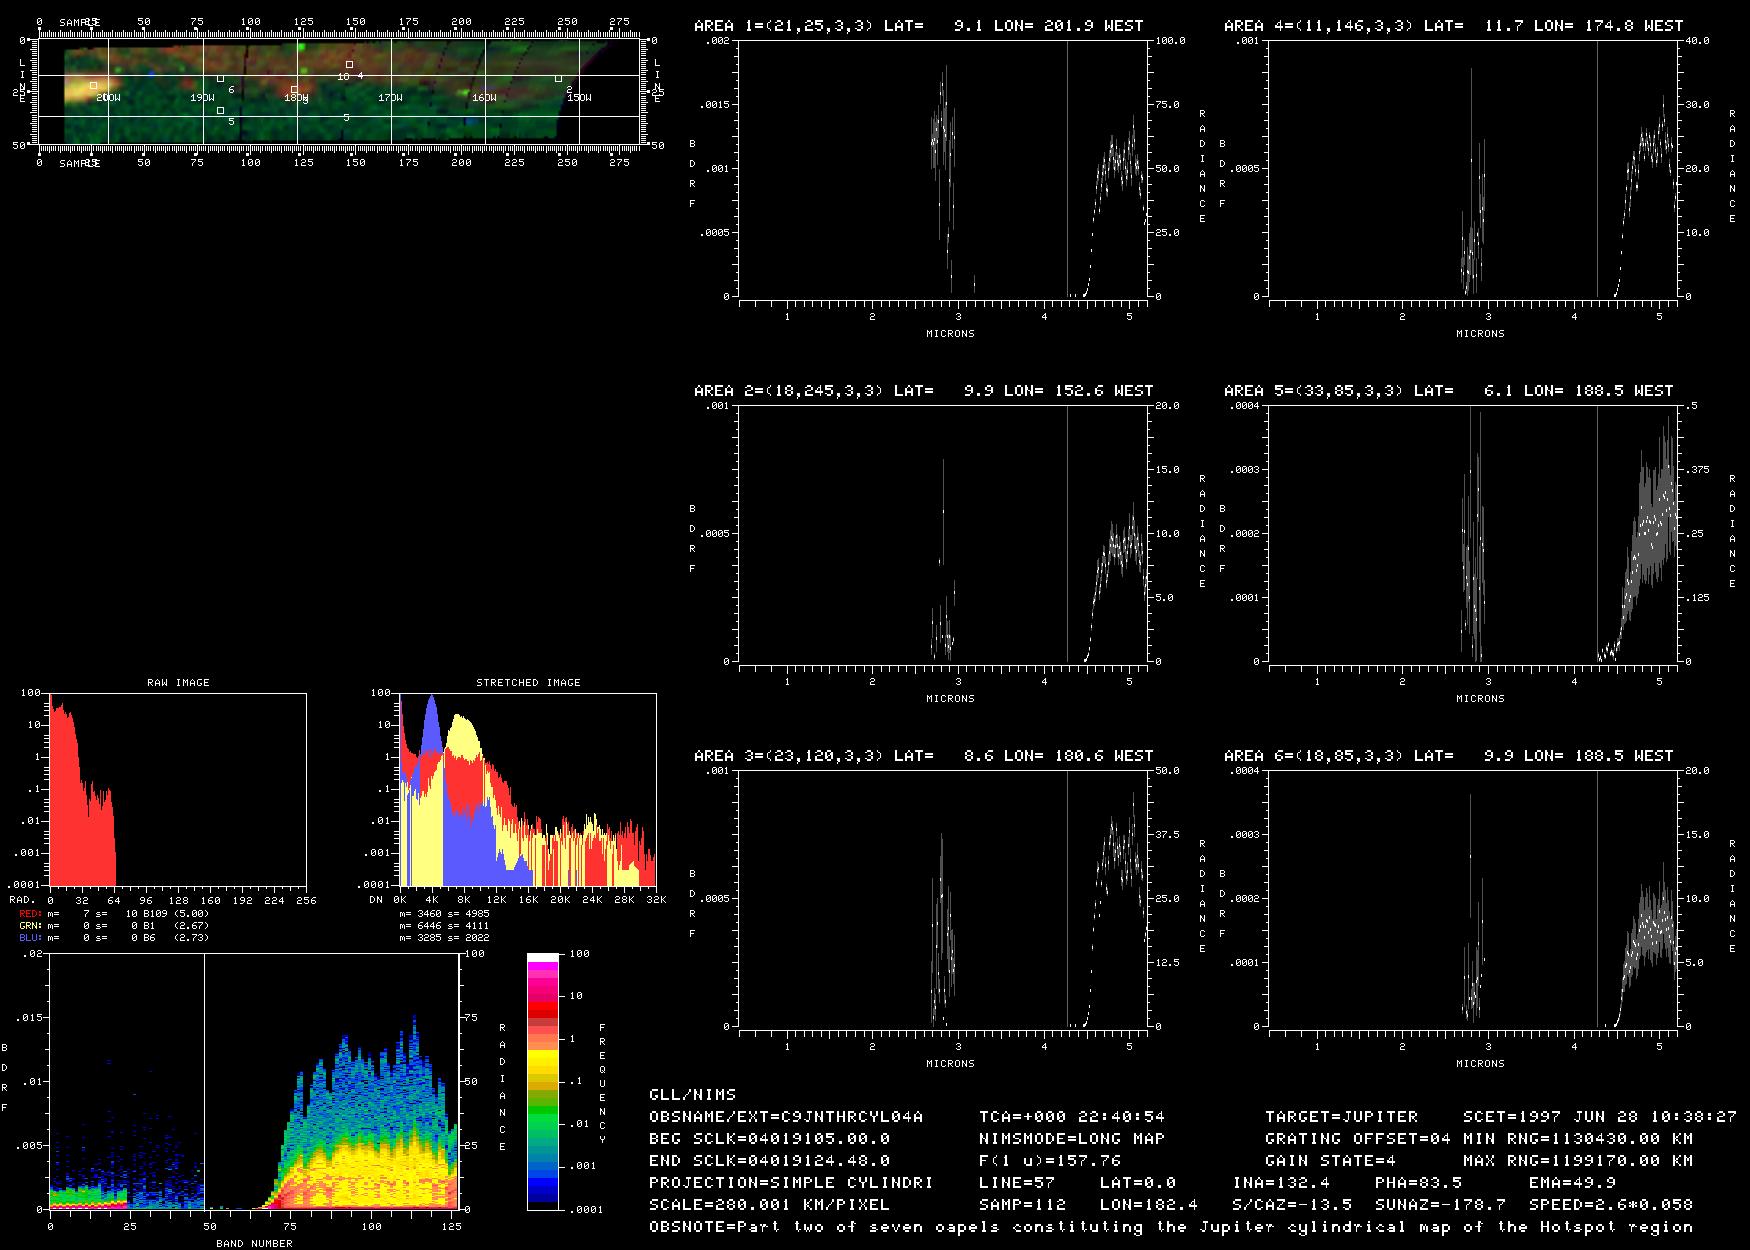Image resolution: width=1750 pixels, height=1250 pixels.
Task: Click the Area 6 square marker on map
Action: pos(220,79)
